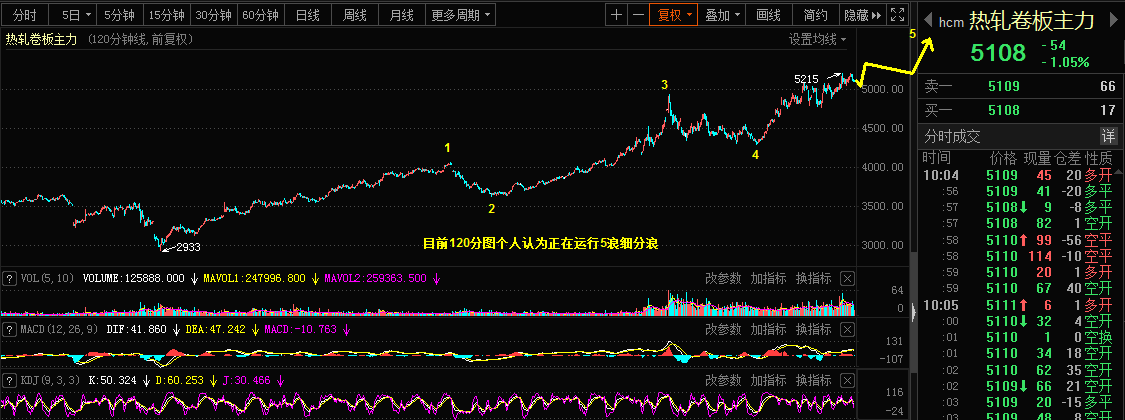Select the trade row with volume 114
Image resolution: width=1125 pixels, height=420 pixels.
(x=1020, y=256)
